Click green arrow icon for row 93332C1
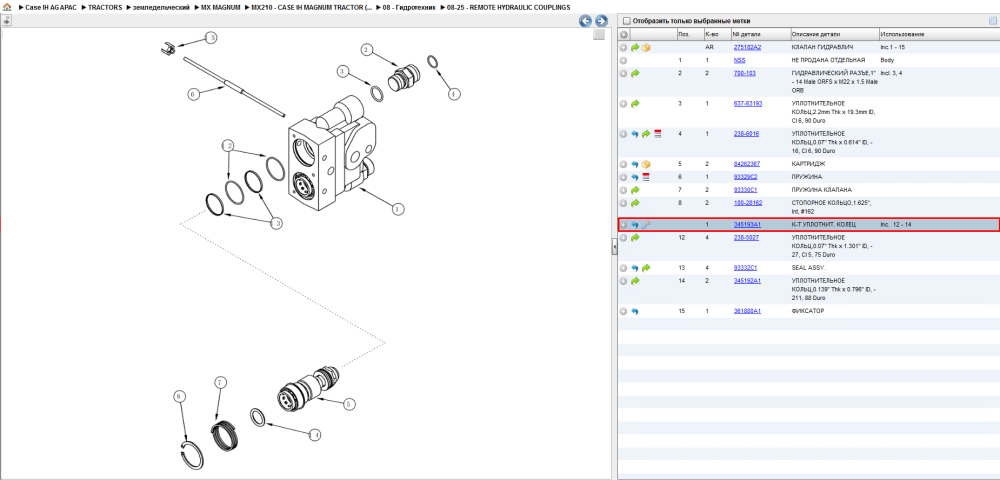Viewport: 1000px width, 480px height. tap(646, 268)
